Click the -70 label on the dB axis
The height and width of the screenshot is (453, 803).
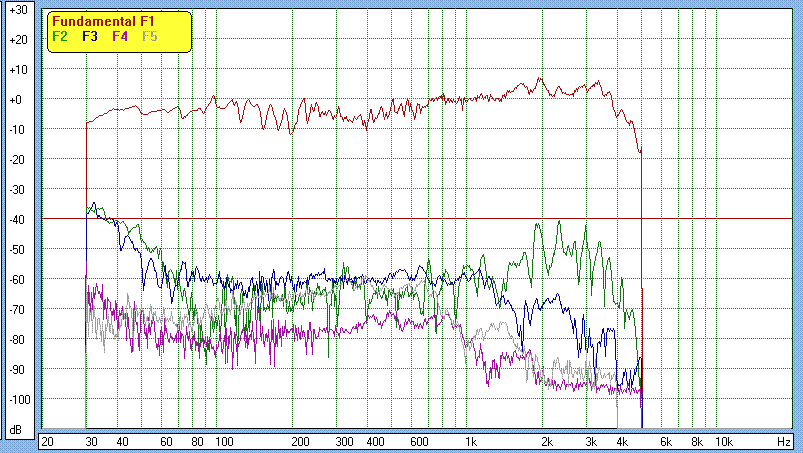(17, 309)
